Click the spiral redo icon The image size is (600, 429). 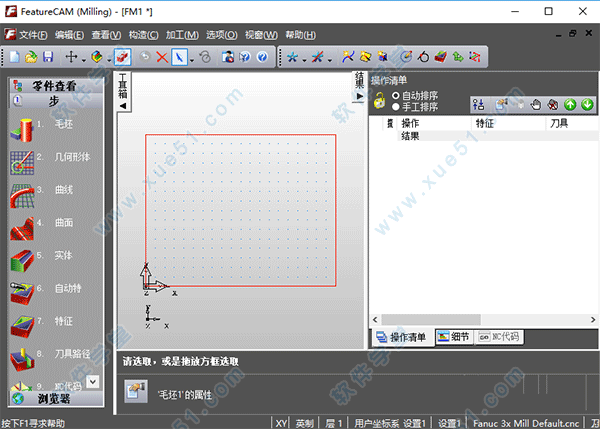pos(205,57)
